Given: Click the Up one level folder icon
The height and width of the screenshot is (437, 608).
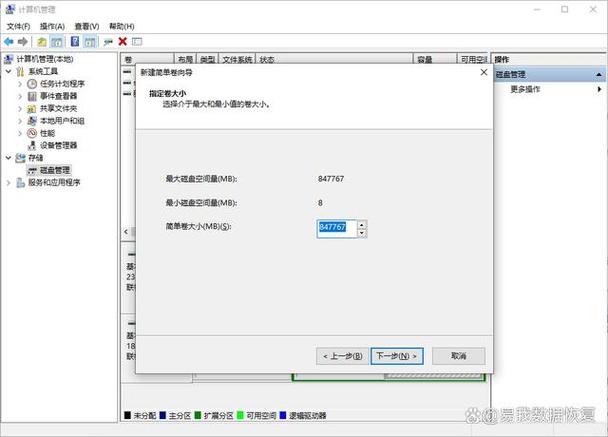Looking at the screenshot, I should click(41, 41).
